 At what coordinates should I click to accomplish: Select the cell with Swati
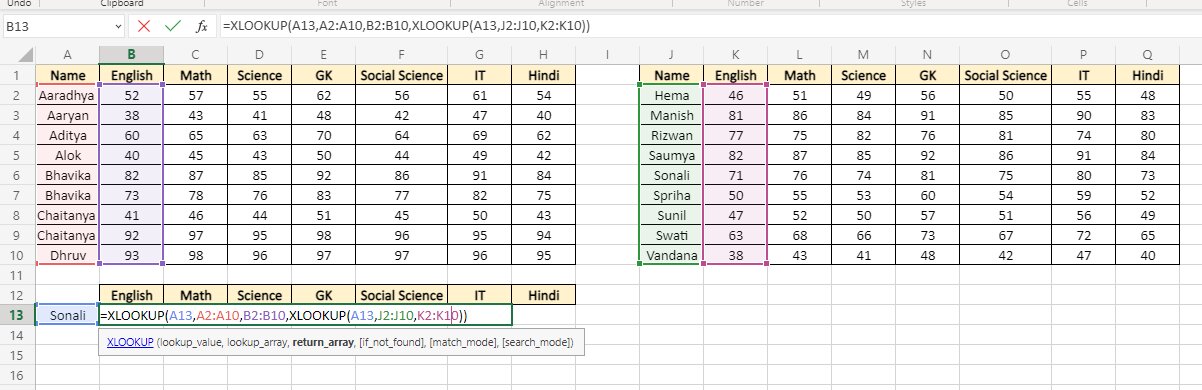pyautogui.click(x=672, y=235)
